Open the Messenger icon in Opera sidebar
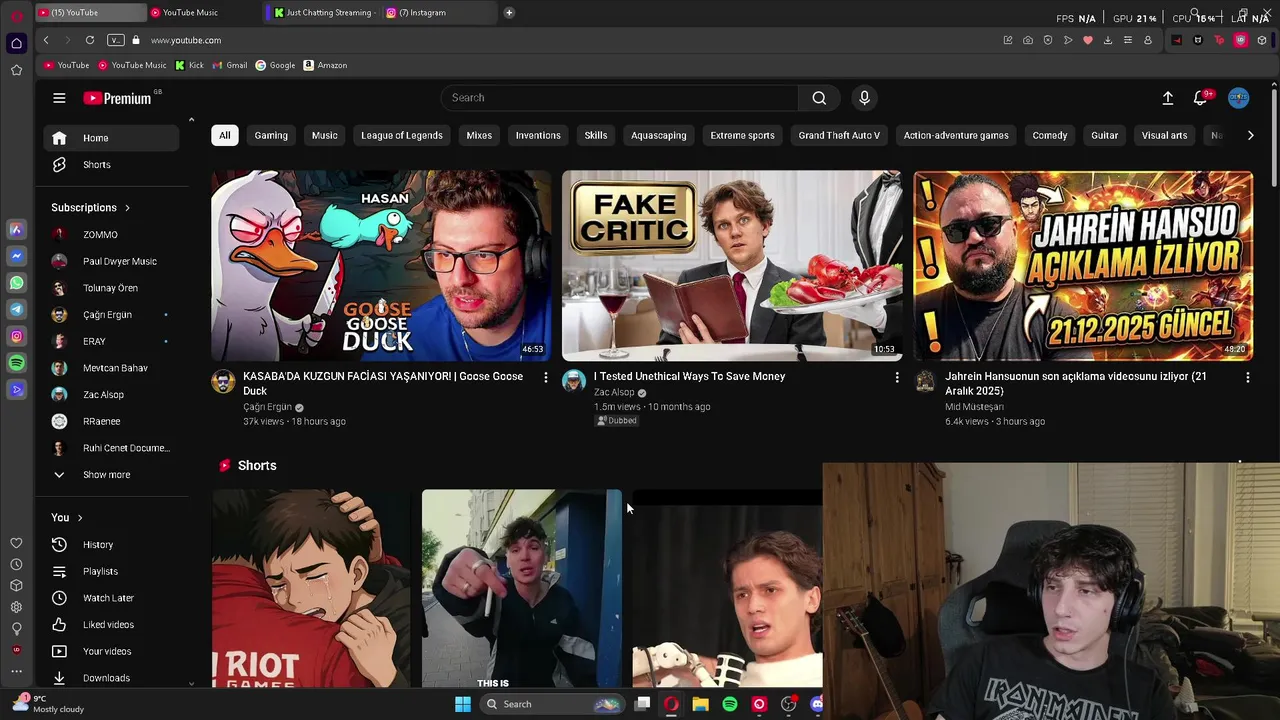Image resolution: width=1280 pixels, height=720 pixels. (16, 256)
